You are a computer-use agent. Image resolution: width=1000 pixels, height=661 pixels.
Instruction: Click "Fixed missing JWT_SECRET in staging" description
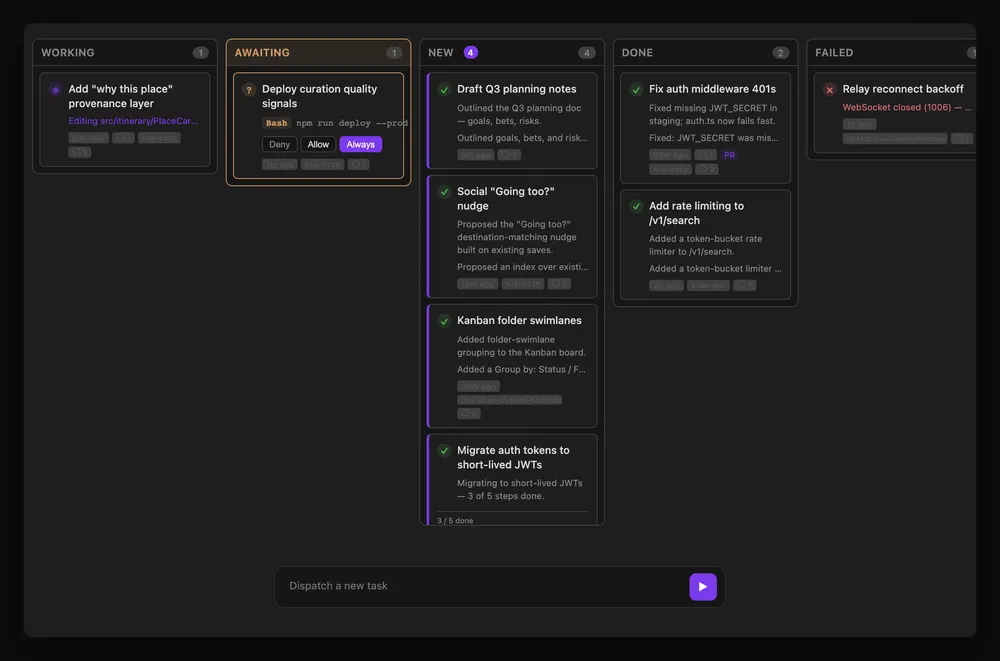(712, 114)
